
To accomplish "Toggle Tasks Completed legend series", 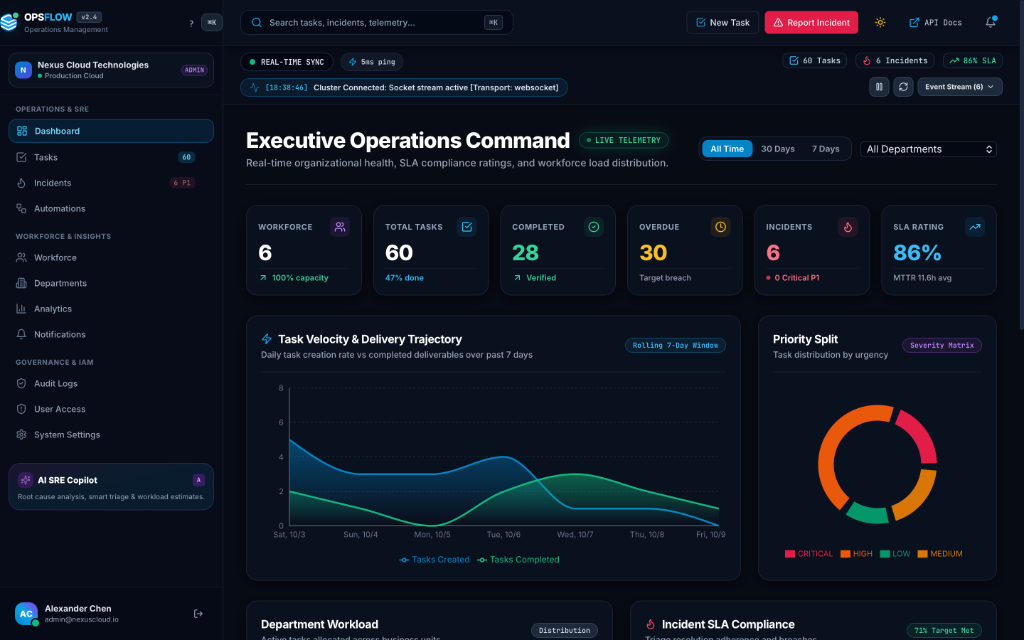I will (518, 560).
